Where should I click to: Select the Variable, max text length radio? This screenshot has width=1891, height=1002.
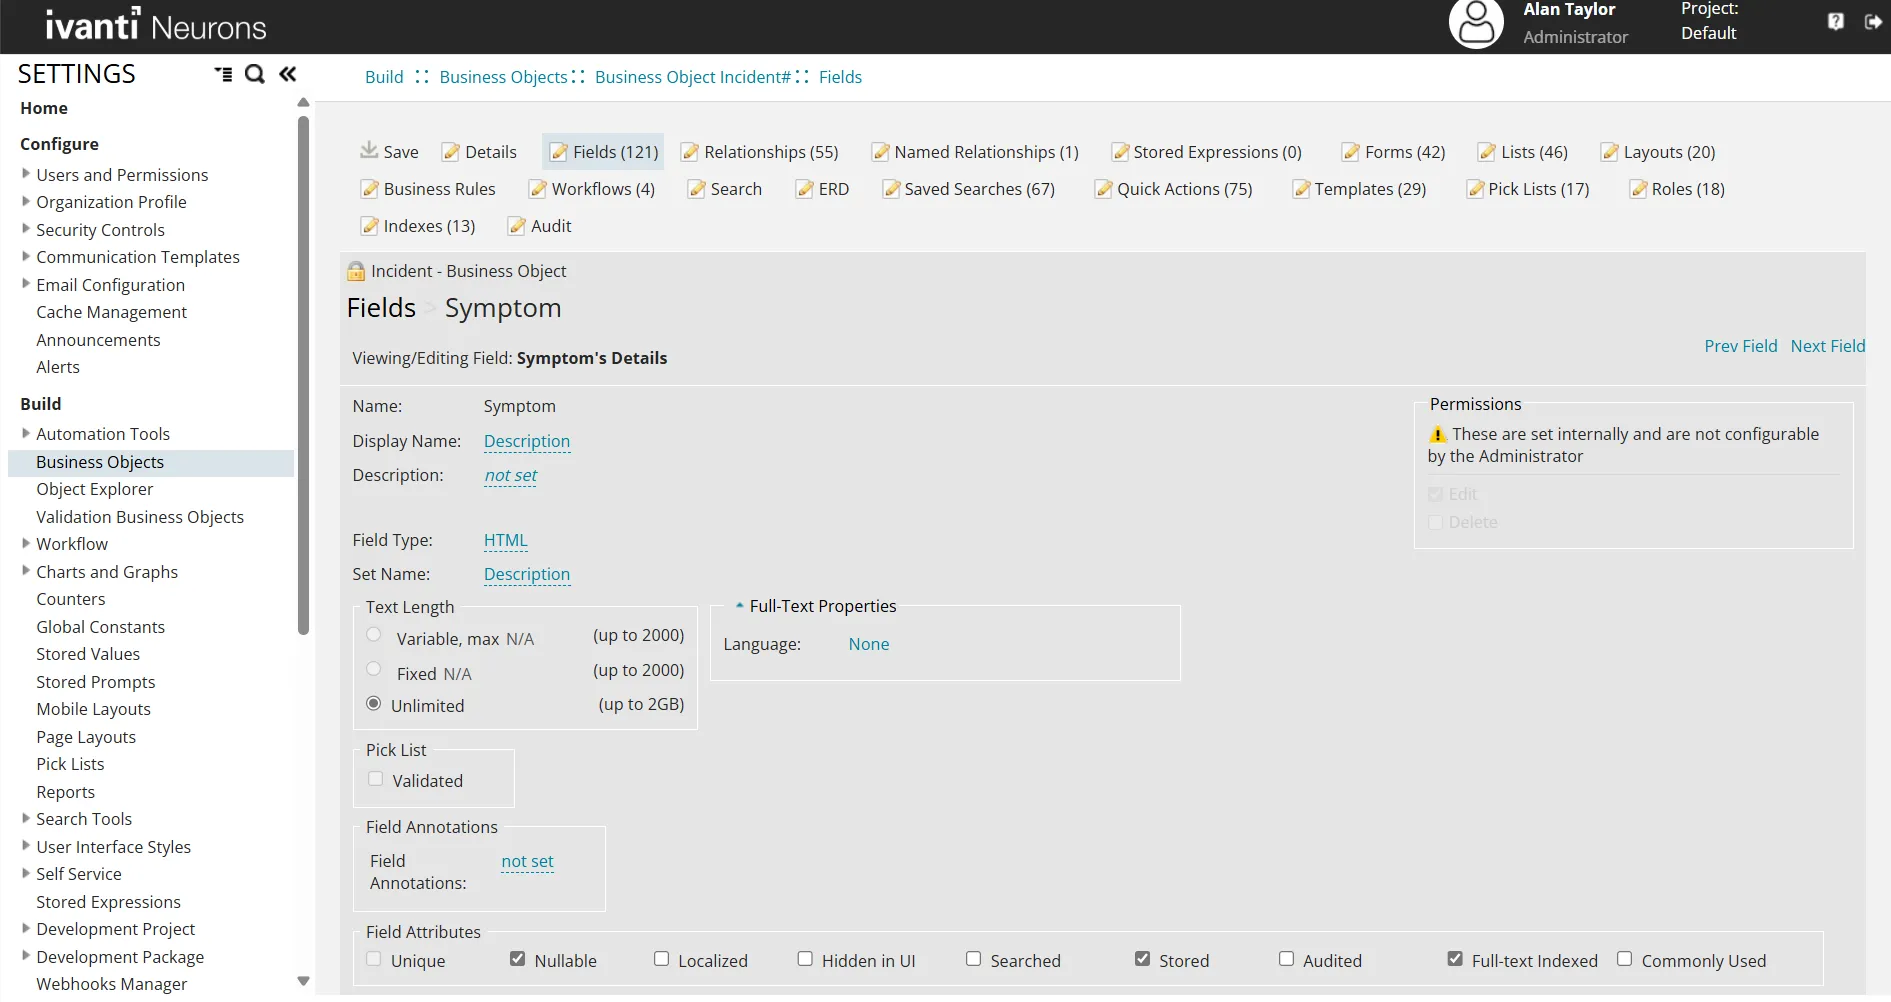[x=374, y=635]
